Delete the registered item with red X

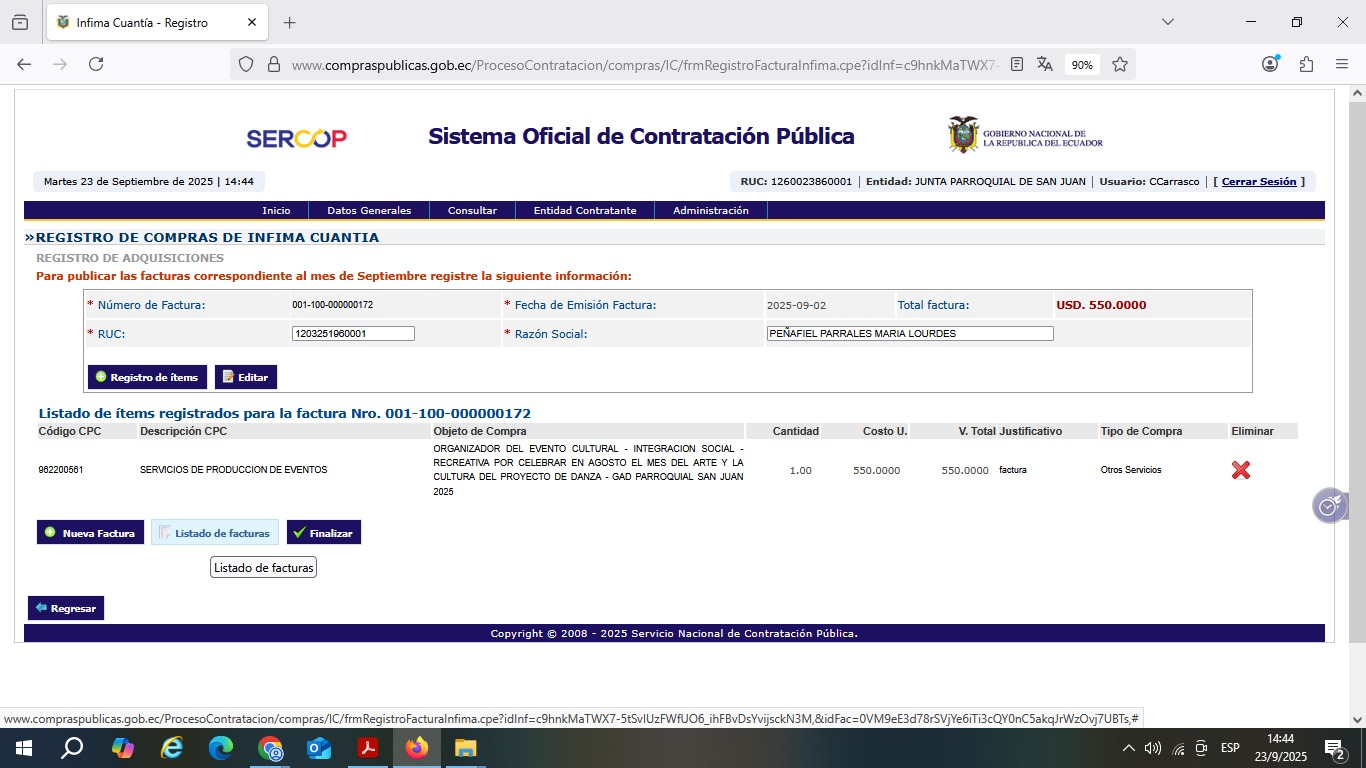pyautogui.click(x=1240, y=470)
